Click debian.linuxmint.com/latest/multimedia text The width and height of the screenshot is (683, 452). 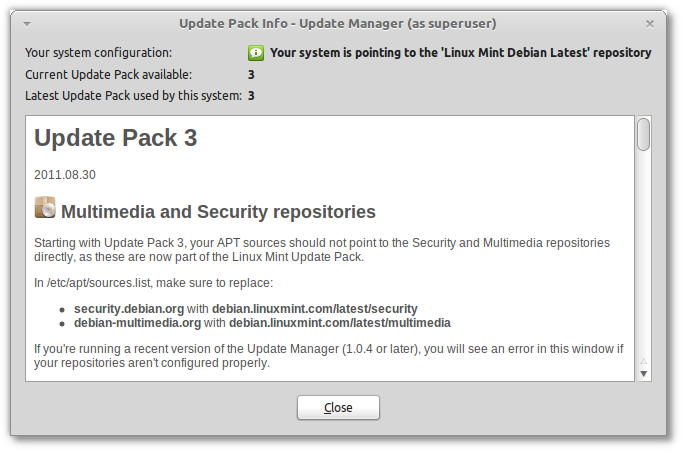click(x=340, y=323)
